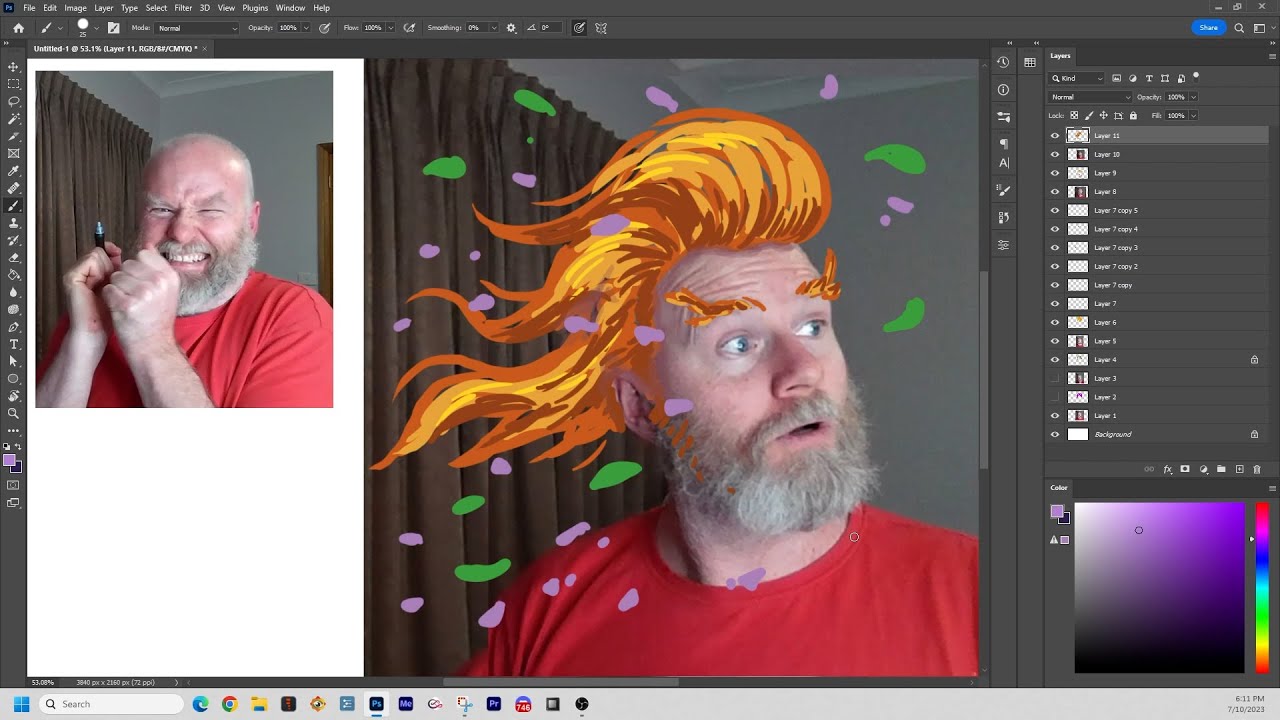The width and height of the screenshot is (1280, 720).
Task: Select the Lasso tool
Action: coord(13,101)
